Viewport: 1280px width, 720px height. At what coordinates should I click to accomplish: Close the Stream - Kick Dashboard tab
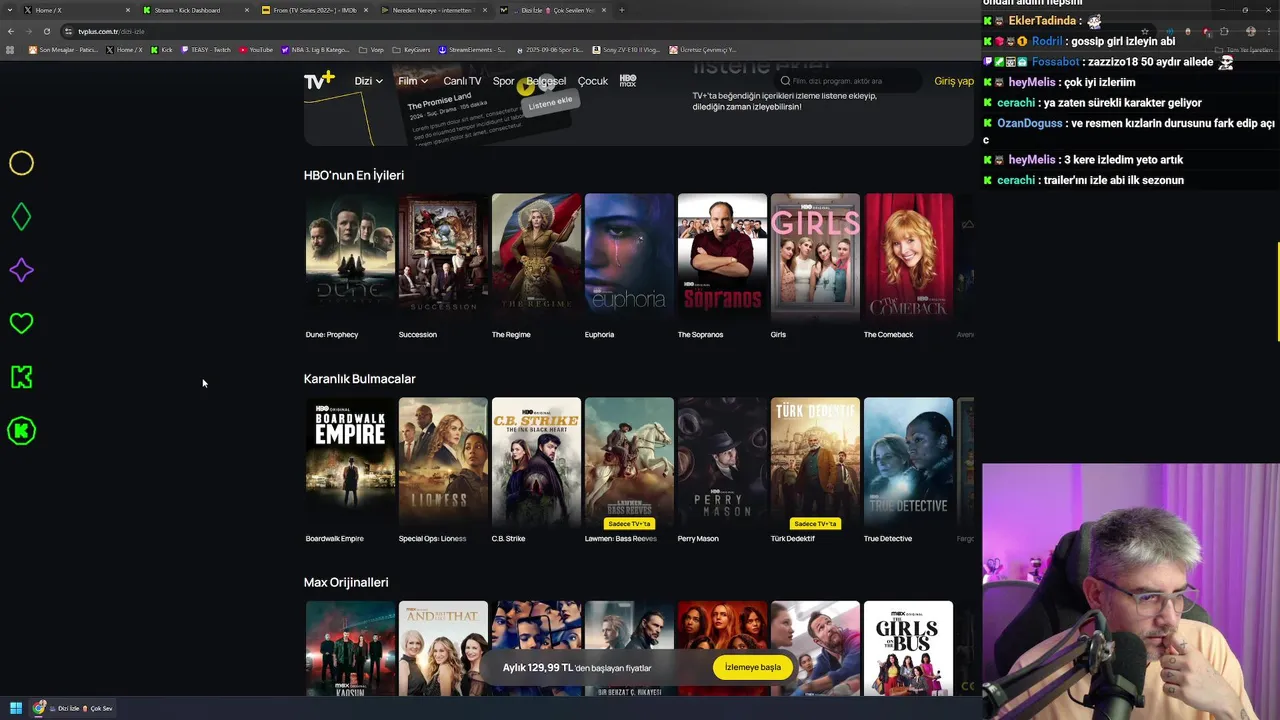pyautogui.click(x=246, y=10)
